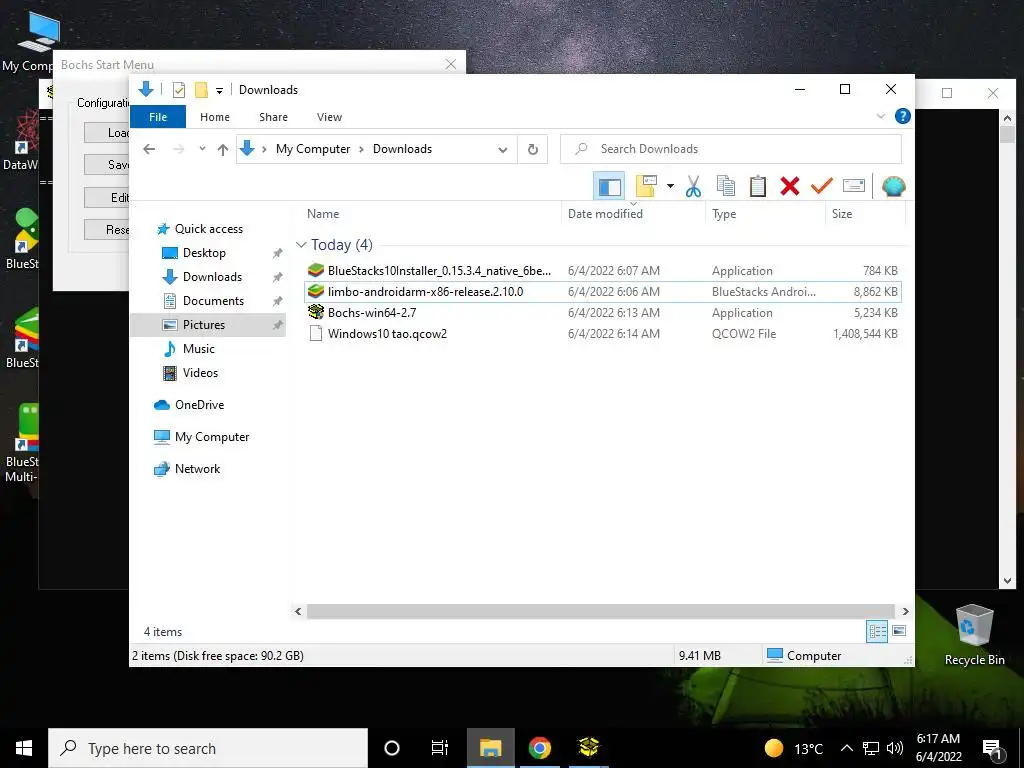The width and height of the screenshot is (1024, 768).
Task: Open the Recycle Bin desktop icon
Action: 974,635
